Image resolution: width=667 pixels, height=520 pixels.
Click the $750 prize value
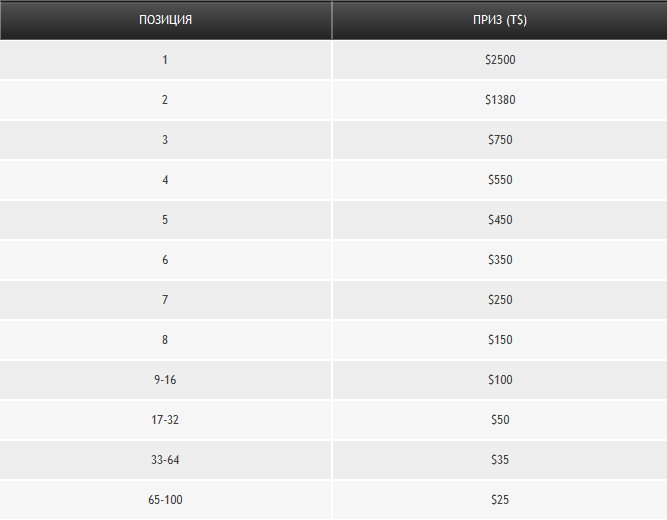tap(500, 140)
